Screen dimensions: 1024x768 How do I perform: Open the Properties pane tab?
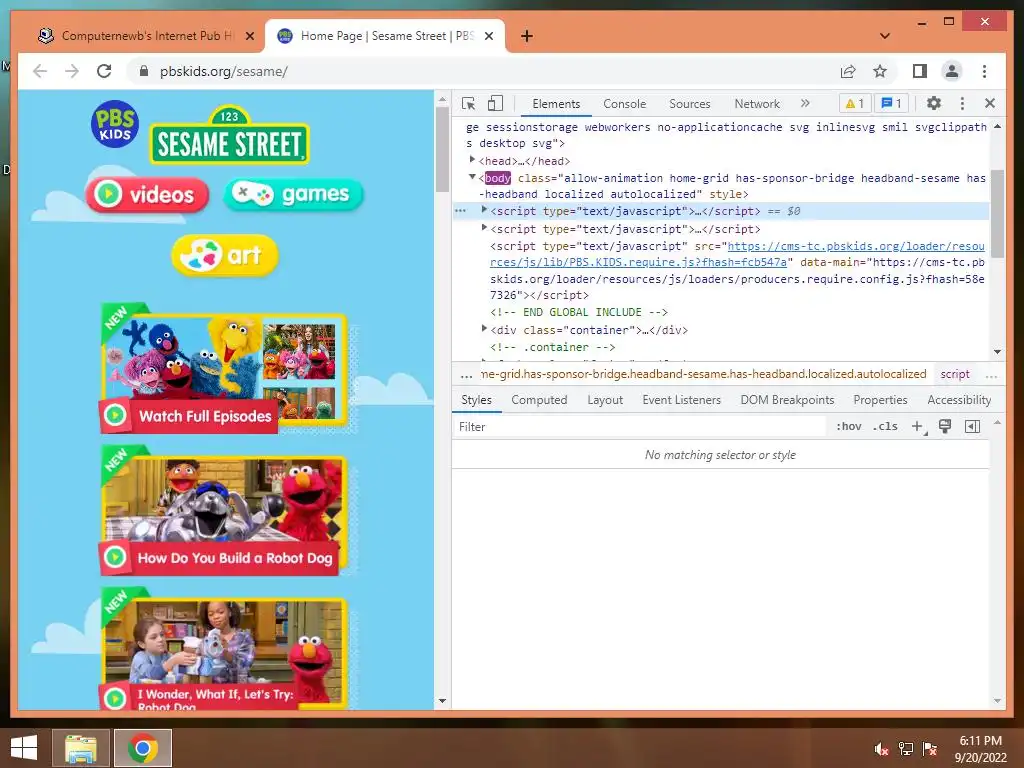pyautogui.click(x=880, y=400)
